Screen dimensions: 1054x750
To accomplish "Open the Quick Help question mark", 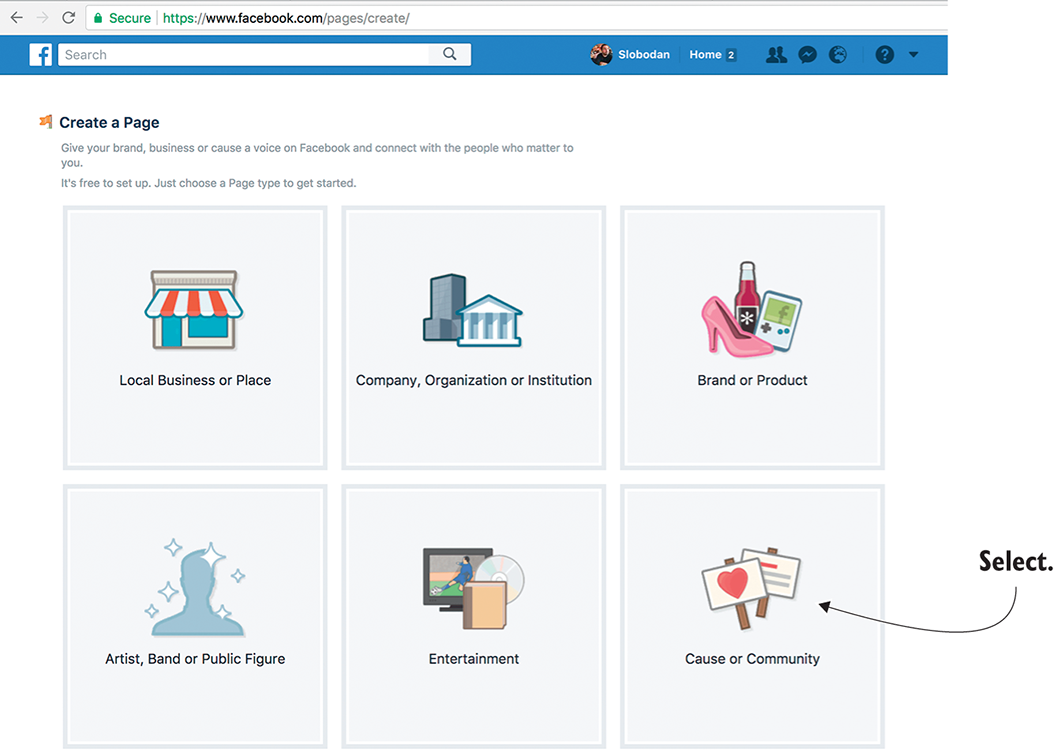I will (x=884, y=55).
